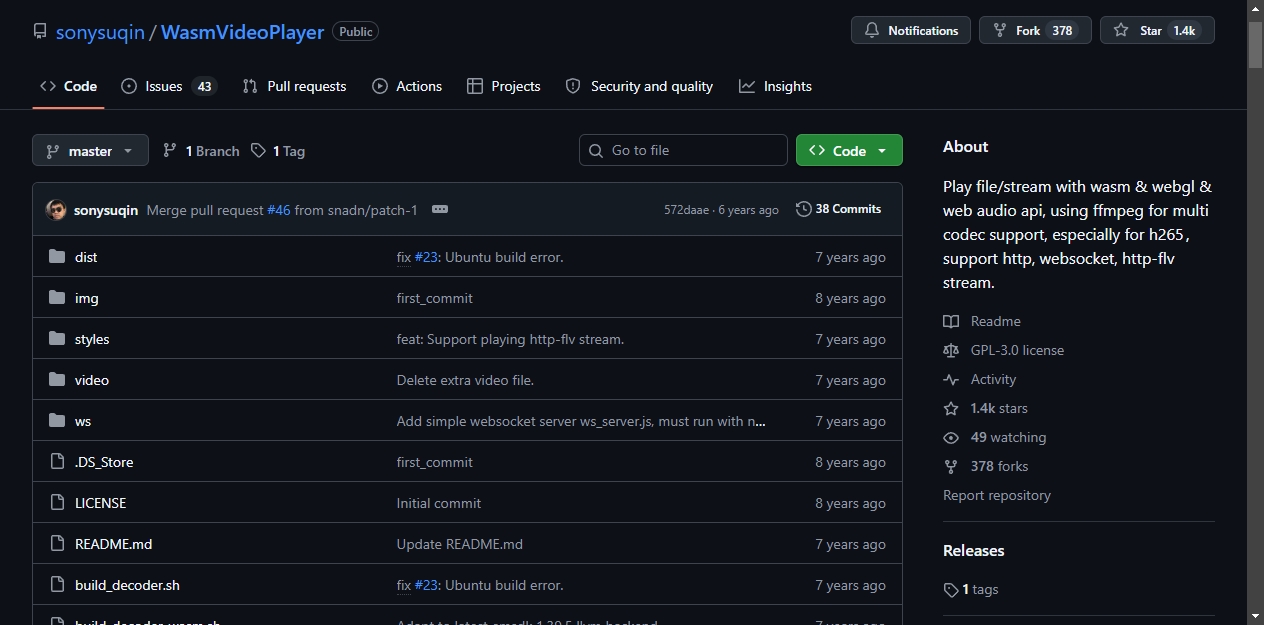Click commit message 'Update README.md'
The width and height of the screenshot is (1264, 625).
click(x=460, y=544)
